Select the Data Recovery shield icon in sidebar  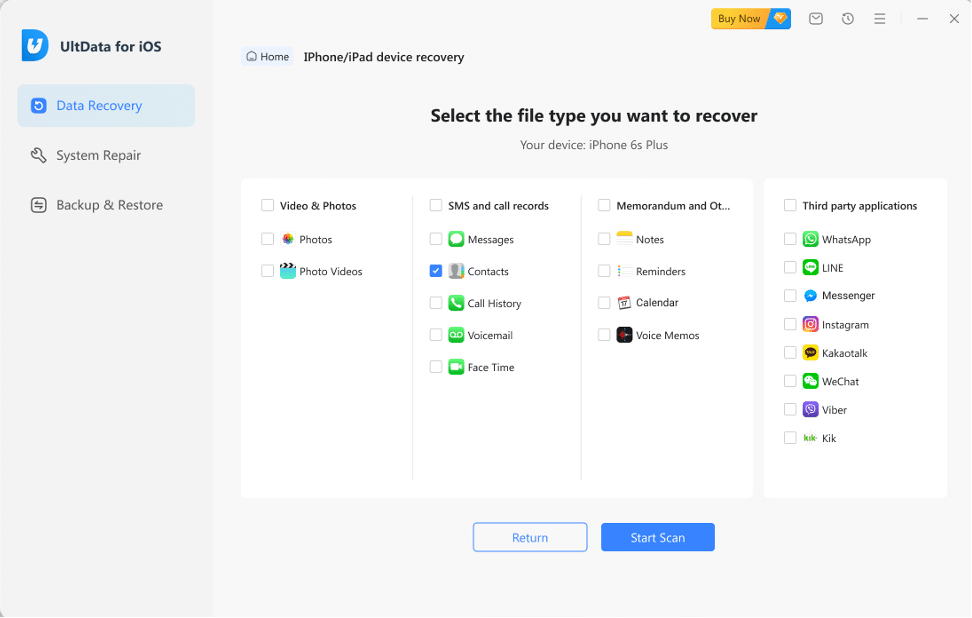pyautogui.click(x=37, y=105)
